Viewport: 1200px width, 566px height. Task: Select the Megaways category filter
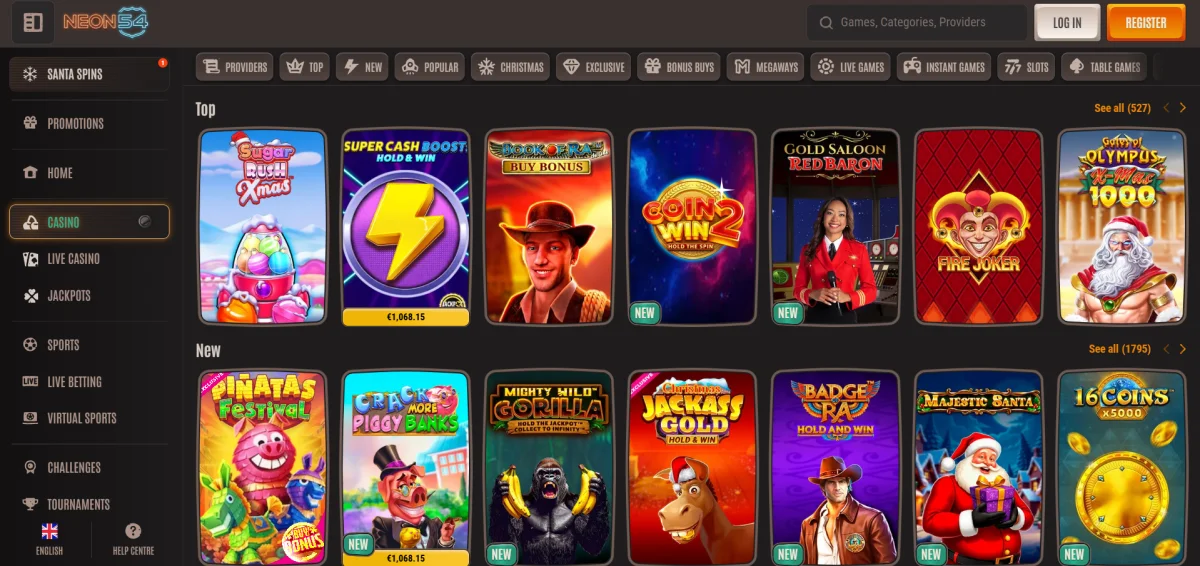tap(766, 67)
